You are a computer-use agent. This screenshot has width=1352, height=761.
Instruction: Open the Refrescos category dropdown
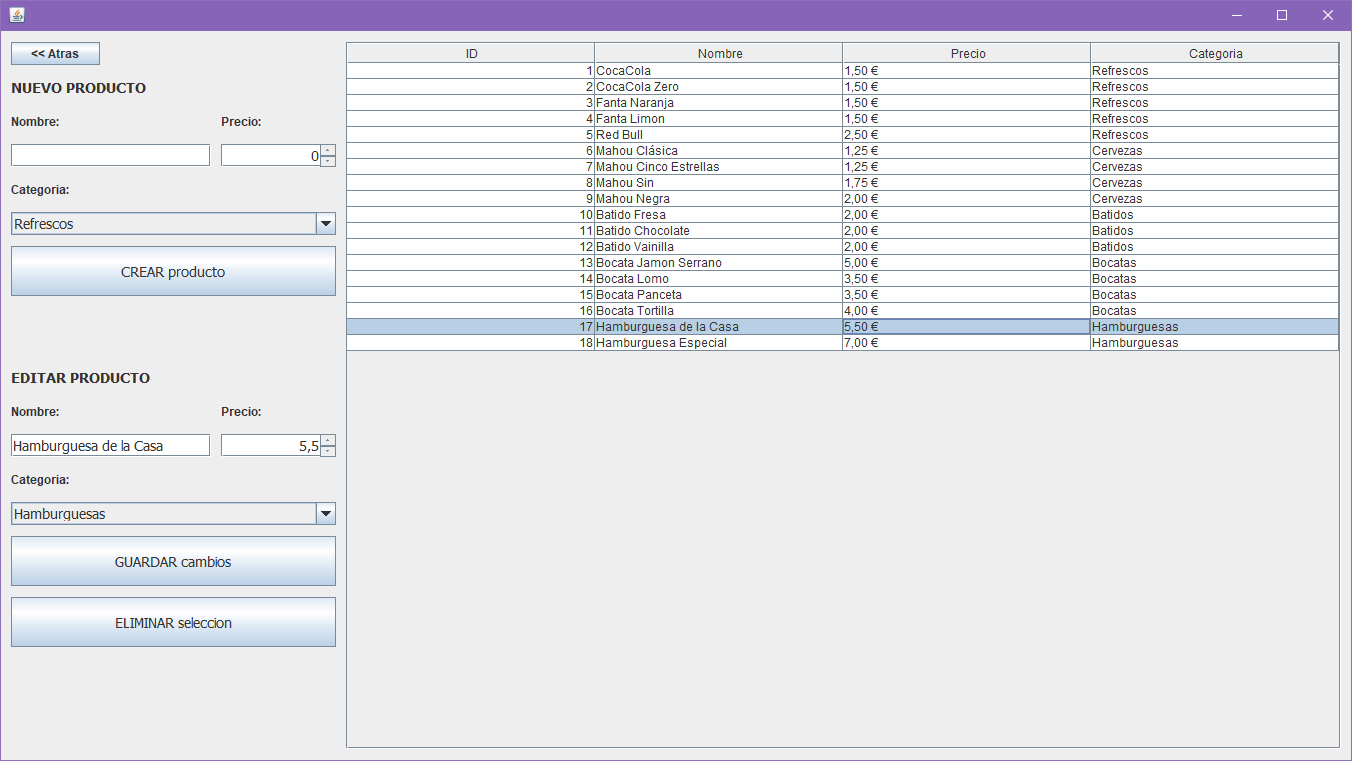(173, 224)
